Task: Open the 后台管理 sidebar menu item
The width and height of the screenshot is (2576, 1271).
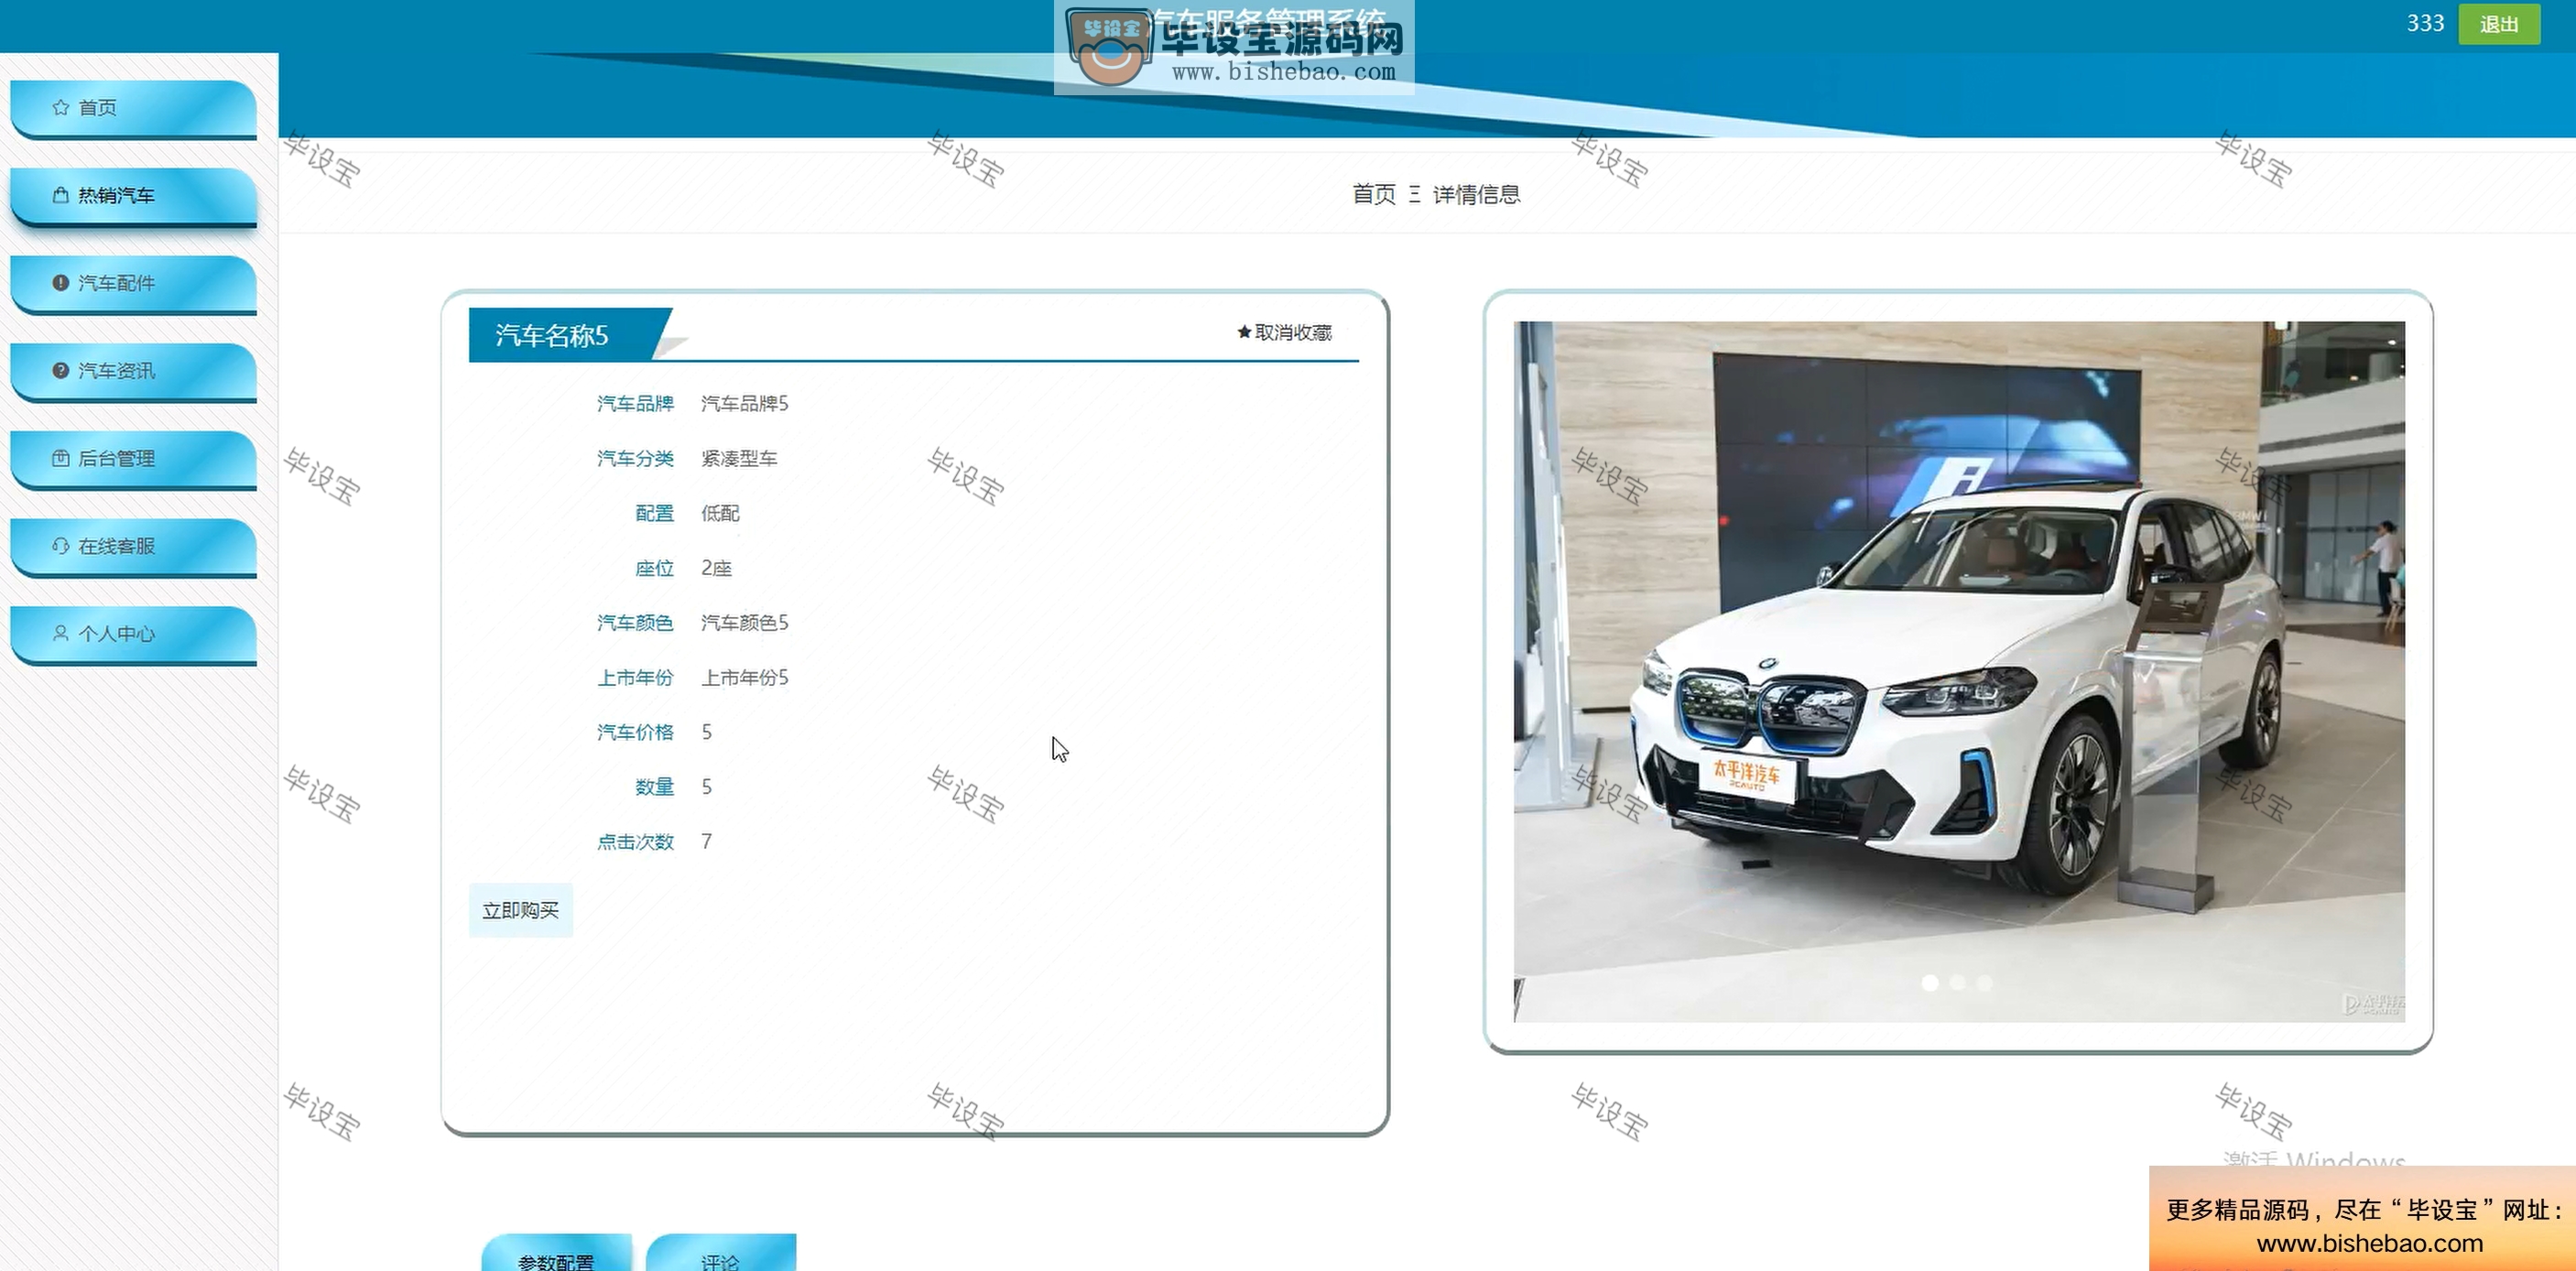Action: pyautogui.click(x=133, y=459)
